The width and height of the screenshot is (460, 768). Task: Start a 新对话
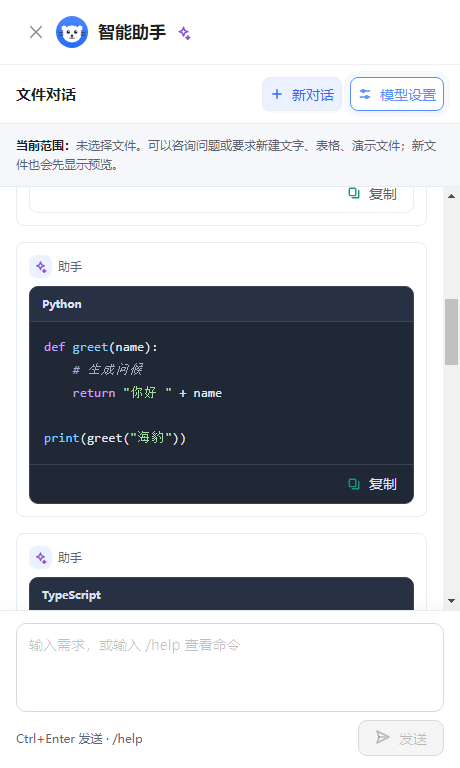coord(302,94)
